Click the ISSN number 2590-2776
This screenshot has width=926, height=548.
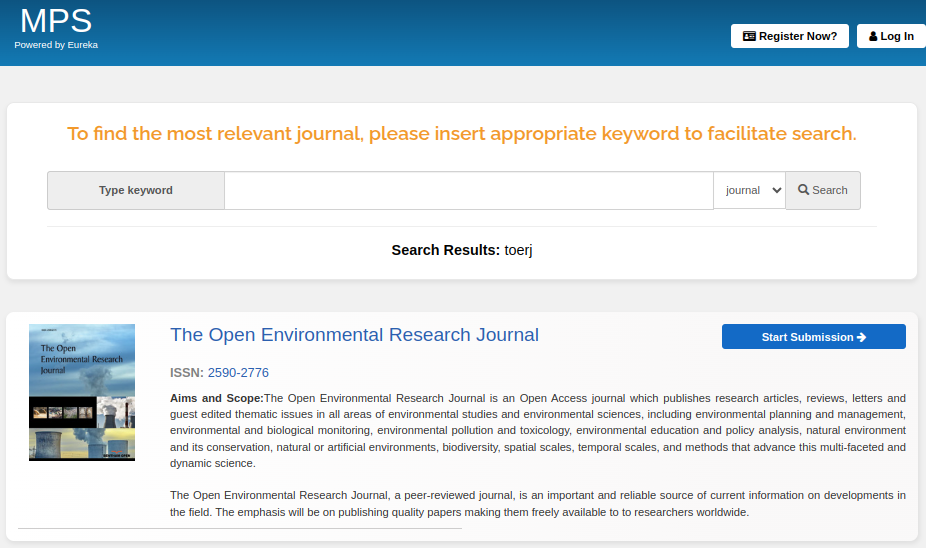point(238,373)
